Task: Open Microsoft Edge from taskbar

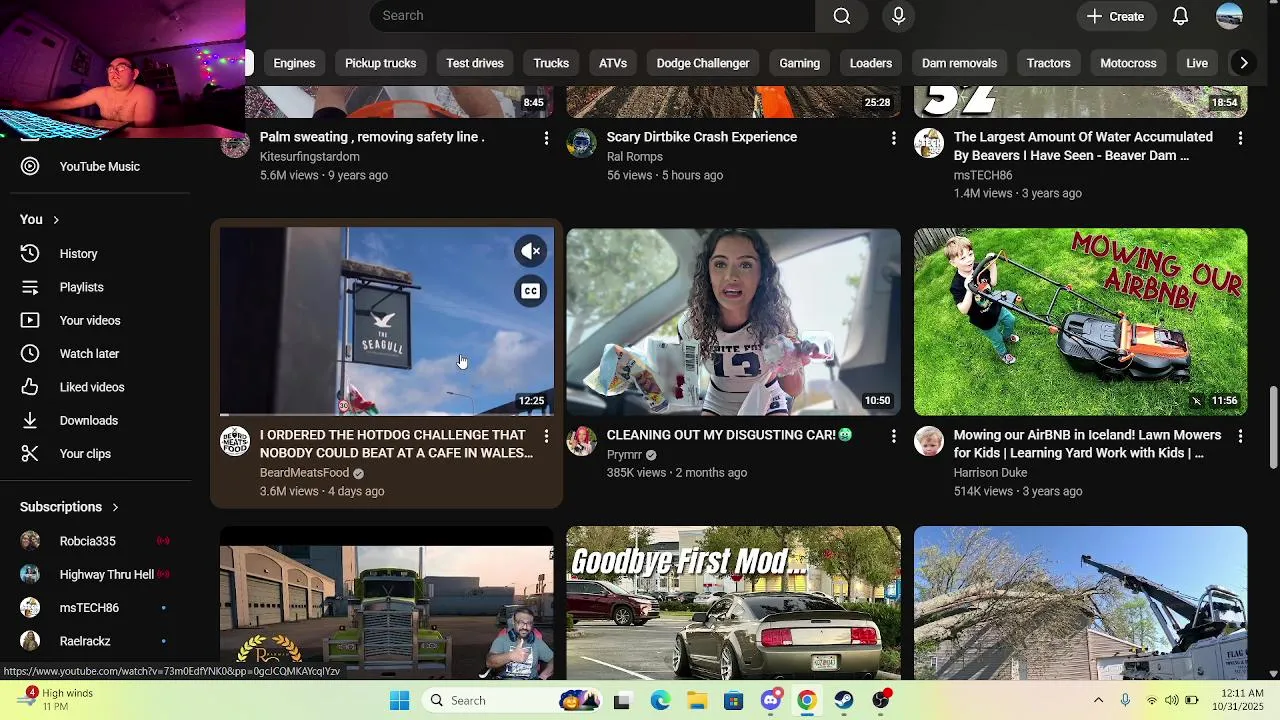Action: [660, 700]
